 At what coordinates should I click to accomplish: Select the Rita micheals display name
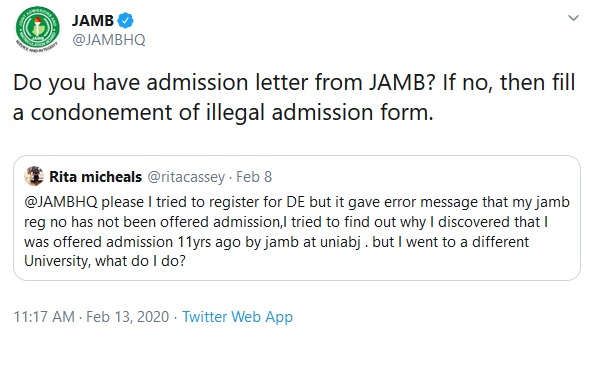pos(96,177)
